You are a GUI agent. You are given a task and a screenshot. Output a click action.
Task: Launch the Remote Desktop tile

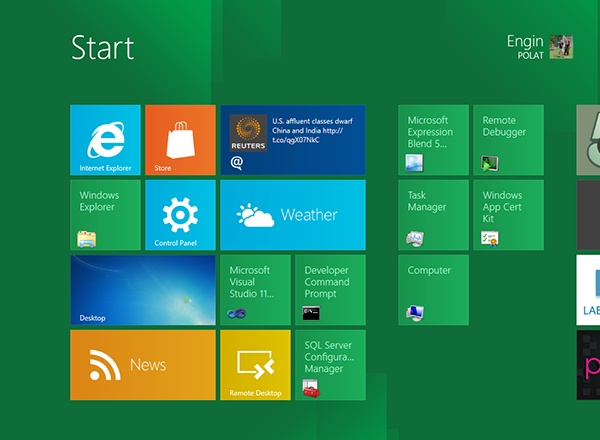click(255, 365)
